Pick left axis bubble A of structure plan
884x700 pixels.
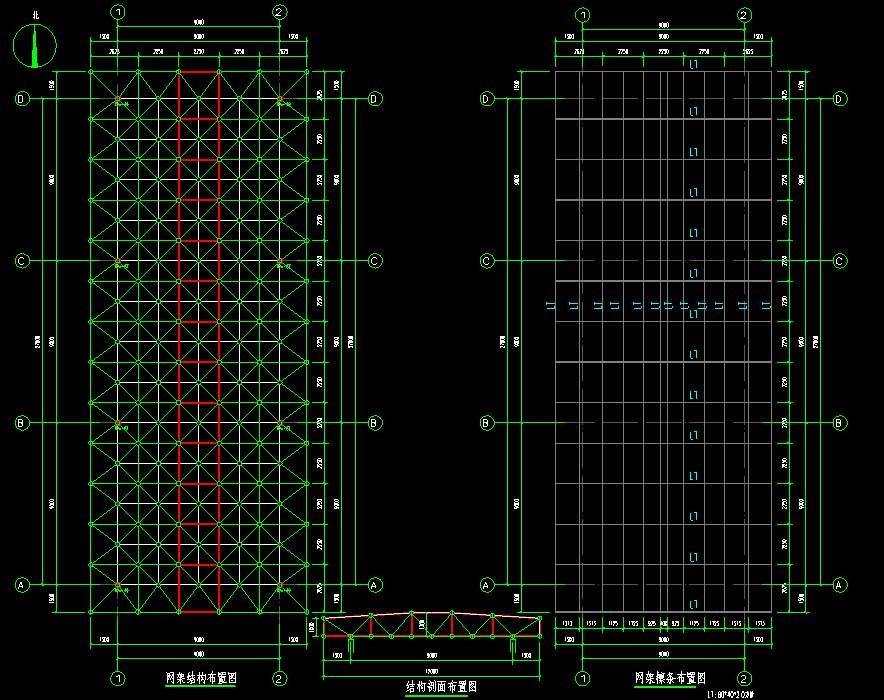[21, 585]
